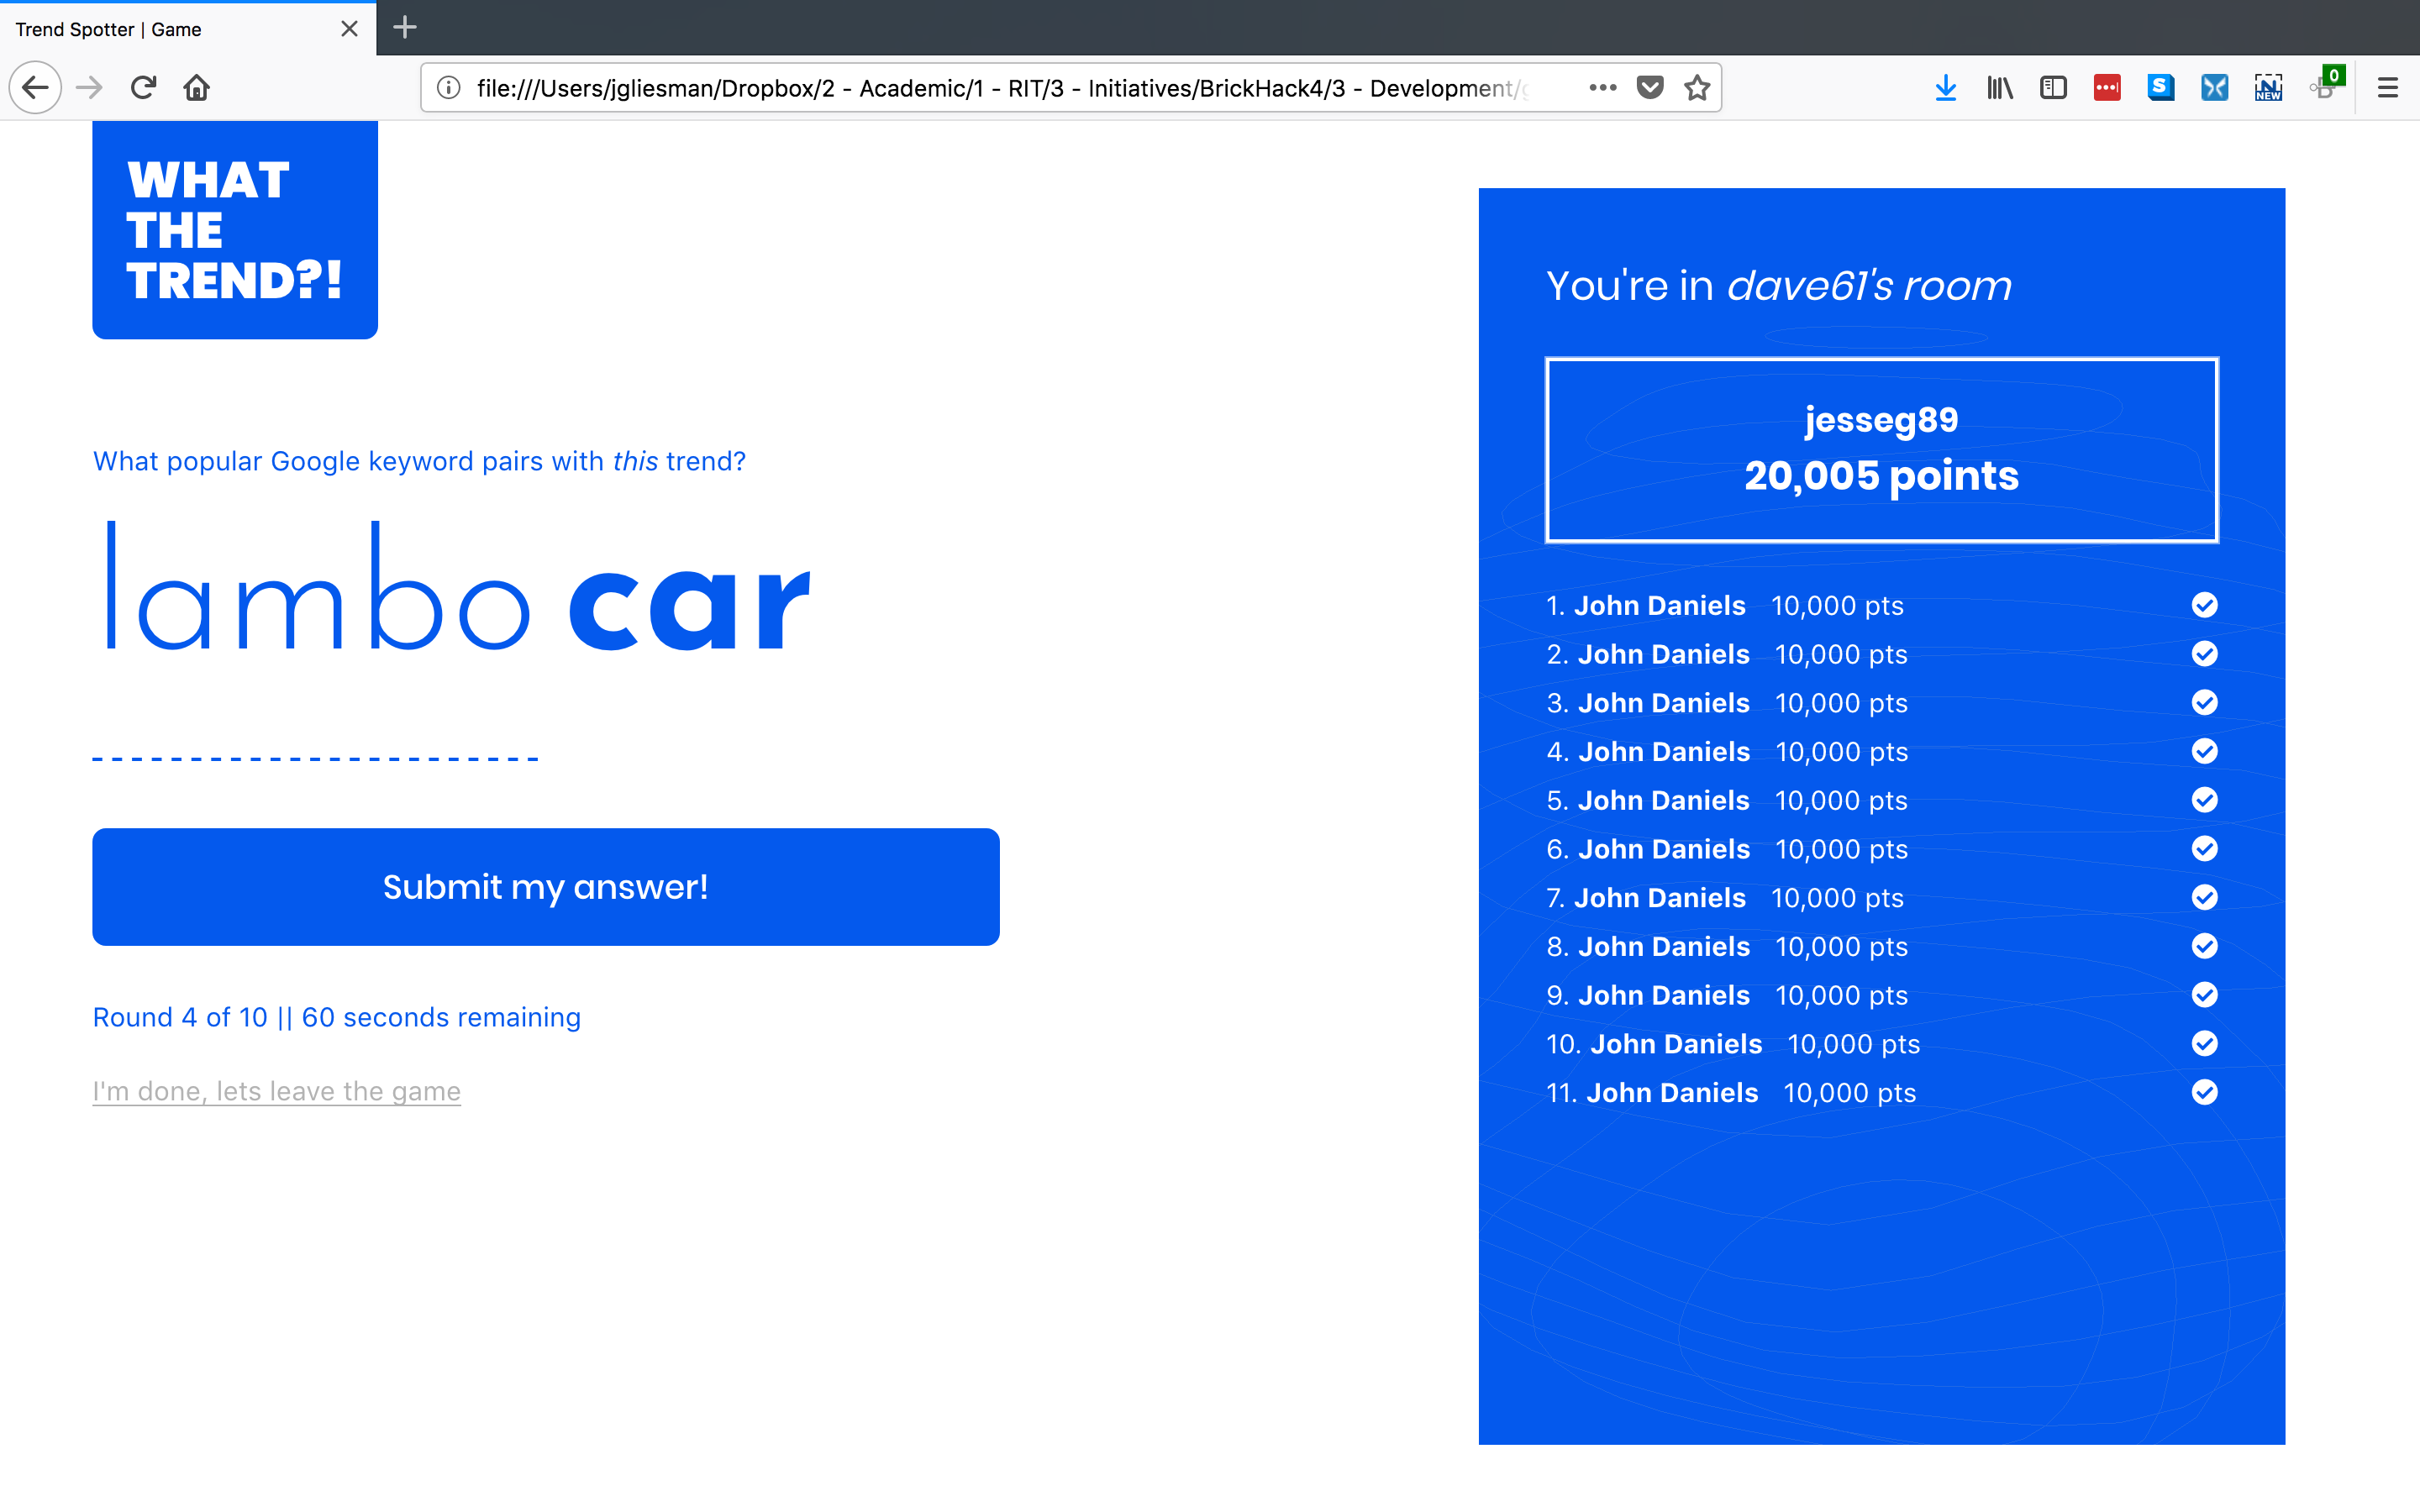Screen dimensions: 2420x1512
Task: Toggle the sidebar view icon
Action: click(x=2053, y=88)
